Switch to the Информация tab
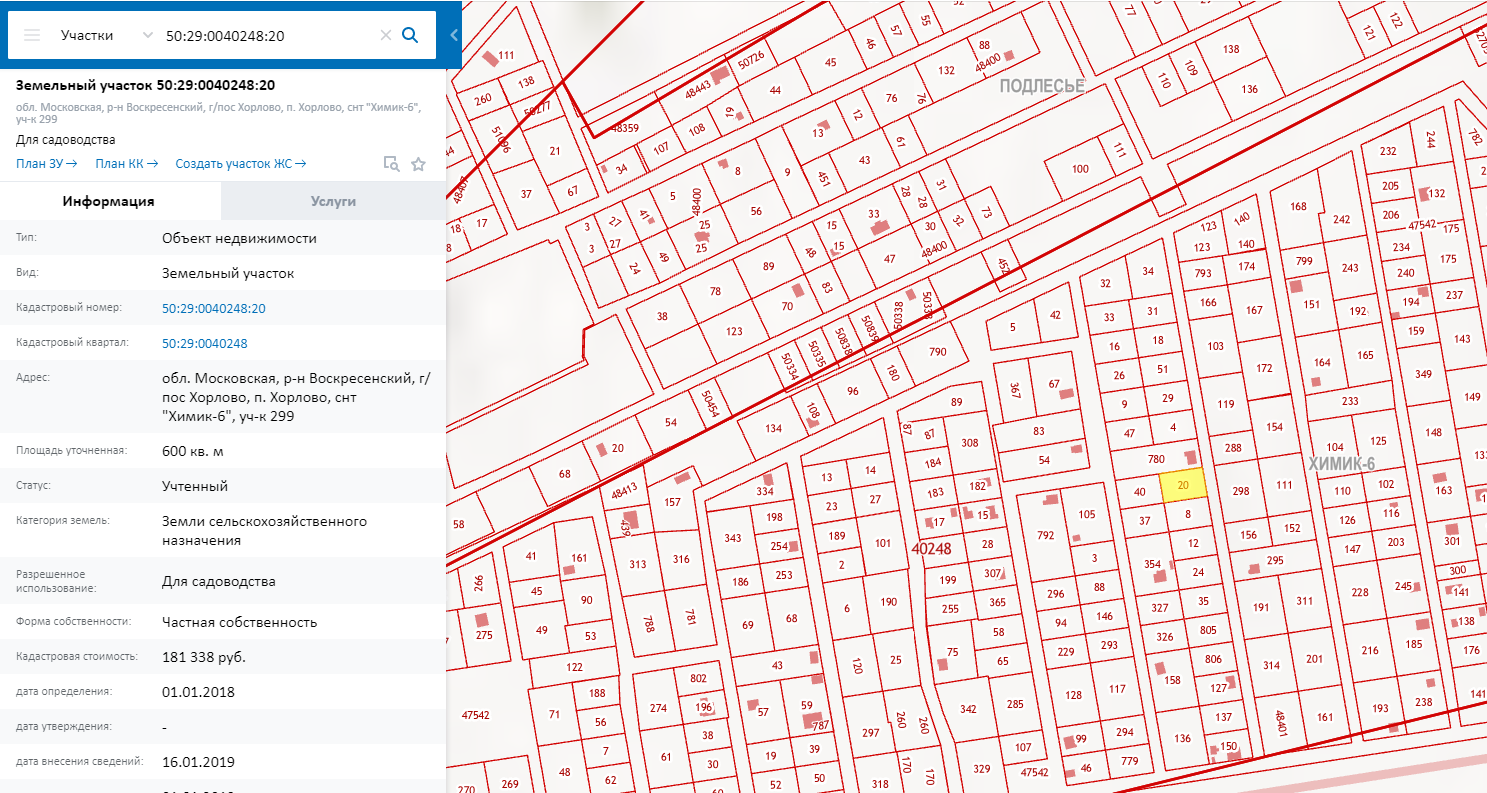Image resolution: width=1487 pixels, height=793 pixels. pyautogui.click(x=108, y=201)
